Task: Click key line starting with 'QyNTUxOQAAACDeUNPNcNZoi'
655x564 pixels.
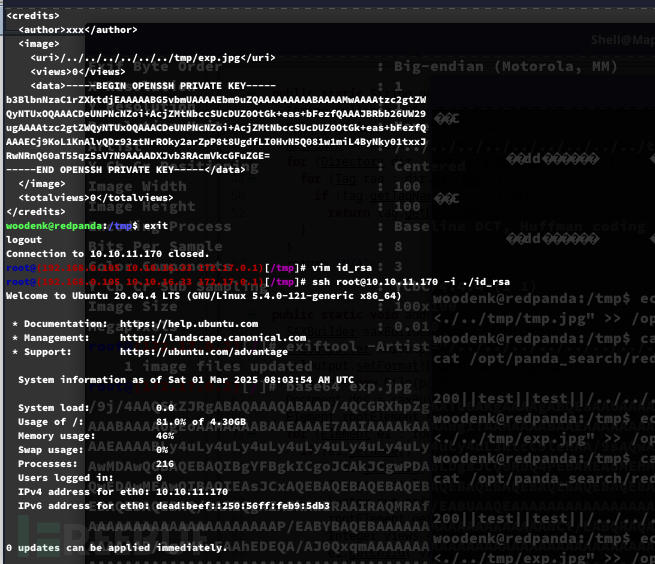Action: click(216, 114)
